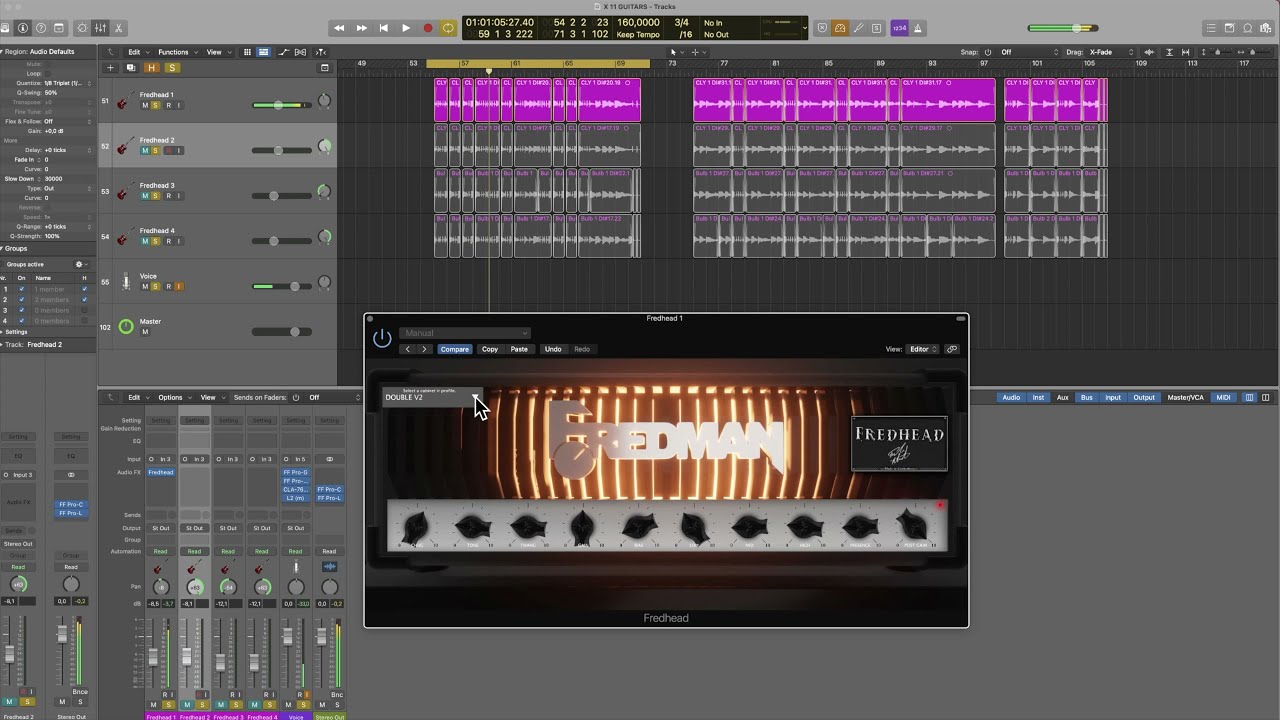Screen dimensions: 1280x720
Task: Expand the Track: Fredhead 2 inspector section
Action: click(x=3, y=344)
